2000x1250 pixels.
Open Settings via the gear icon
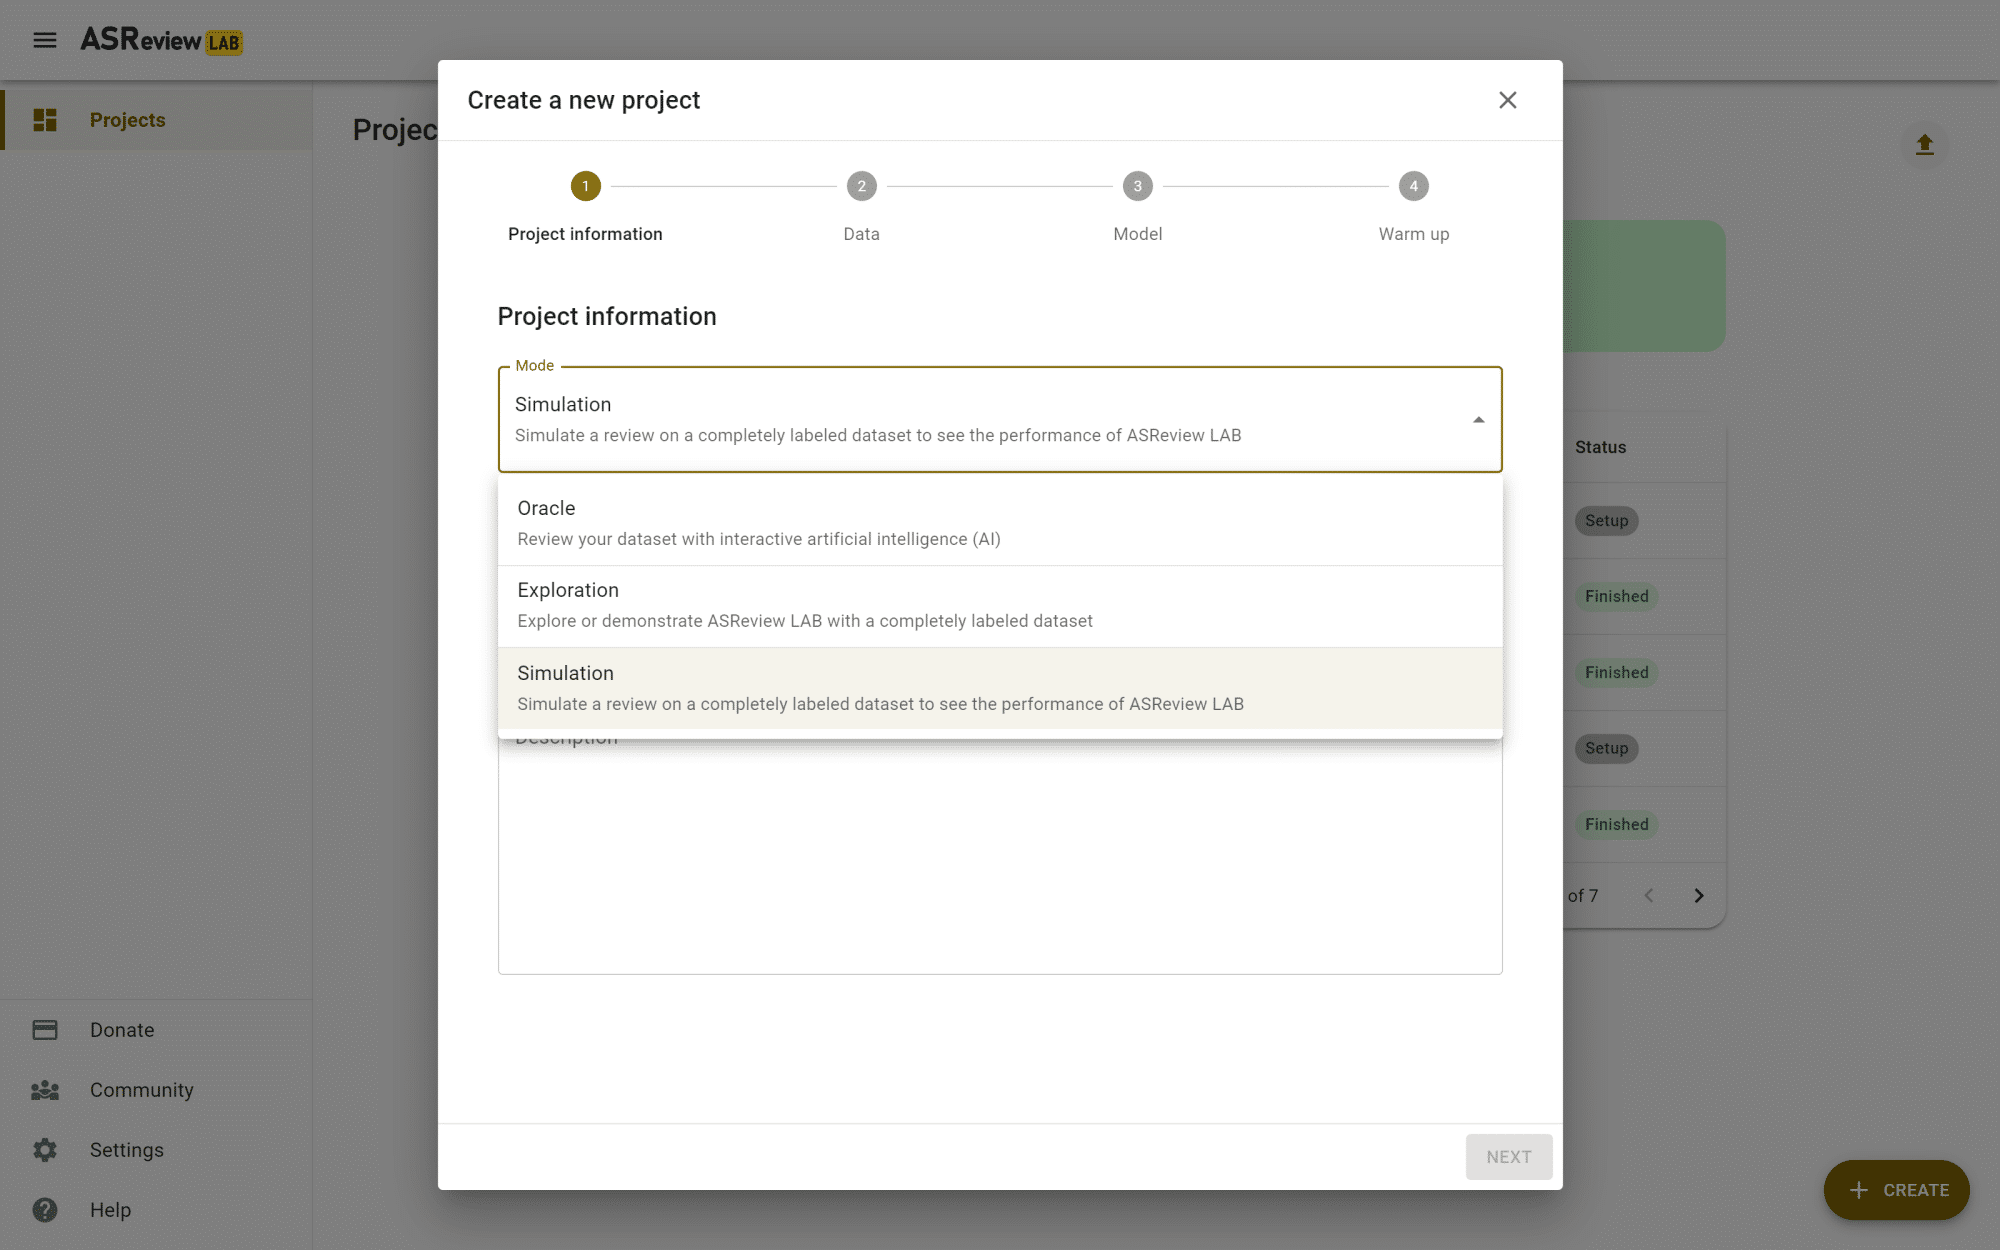pyautogui.click(x=45, y=1150)
